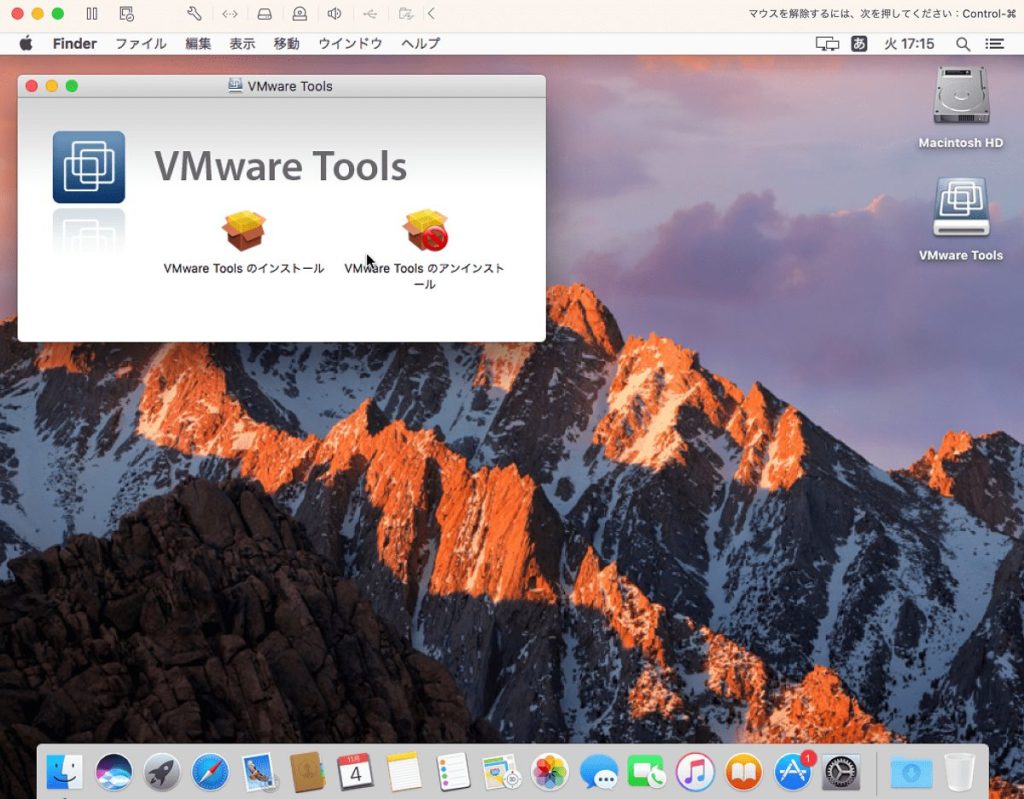
Task: Pause the virtual machine from the toolbar
Action: coord(92,14)
